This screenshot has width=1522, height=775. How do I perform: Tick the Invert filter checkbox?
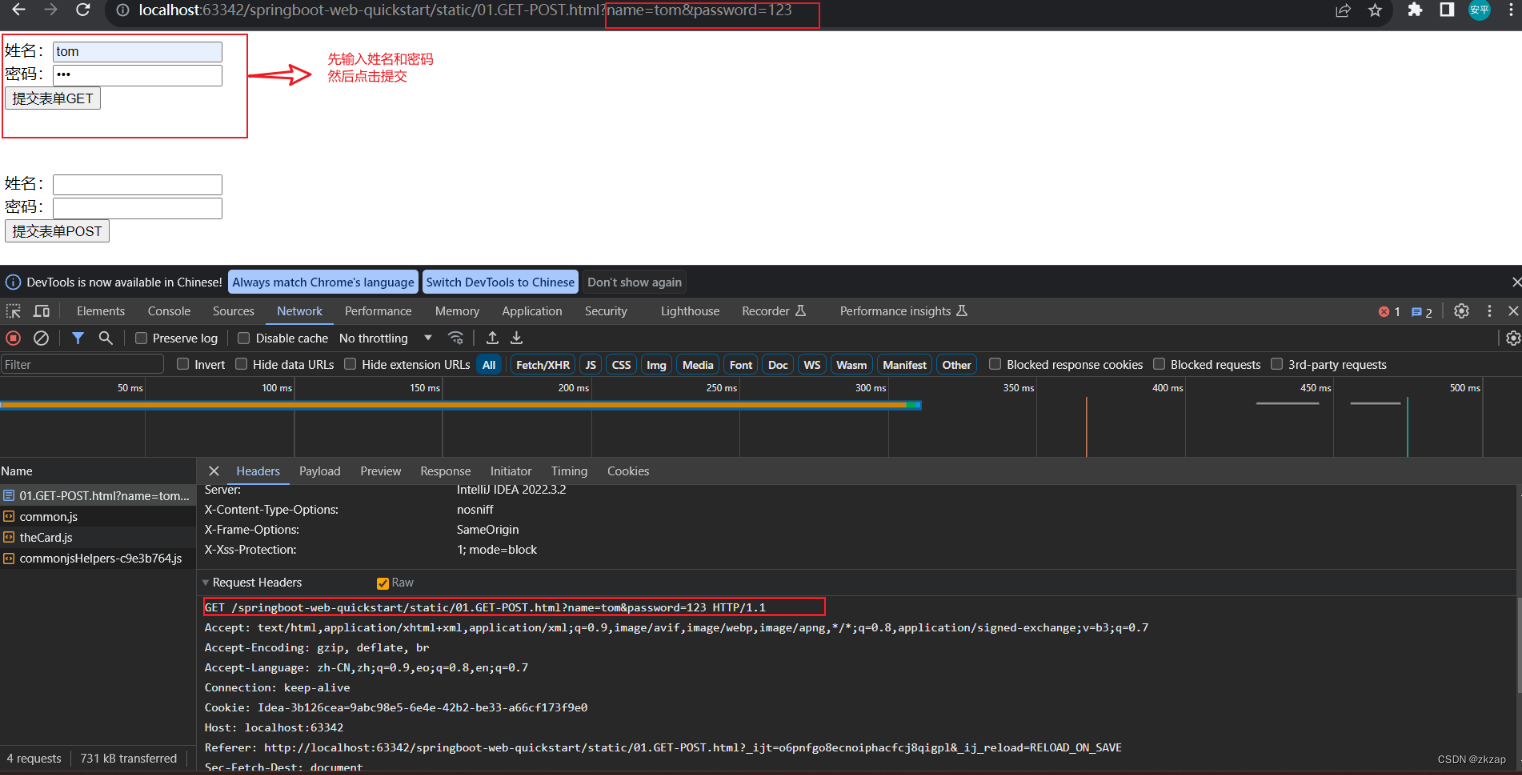pos(183,364)
